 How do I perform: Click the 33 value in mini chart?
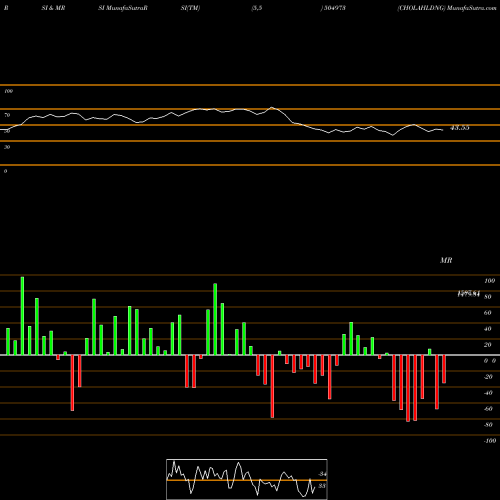click(322, 486)
